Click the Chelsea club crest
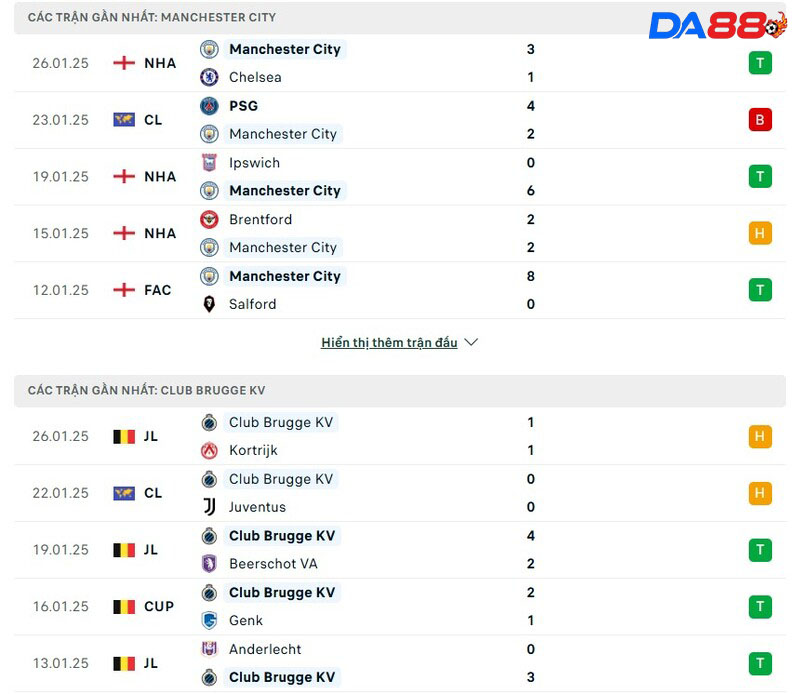This screenshot has height=694, width=800. click(209, 77)
